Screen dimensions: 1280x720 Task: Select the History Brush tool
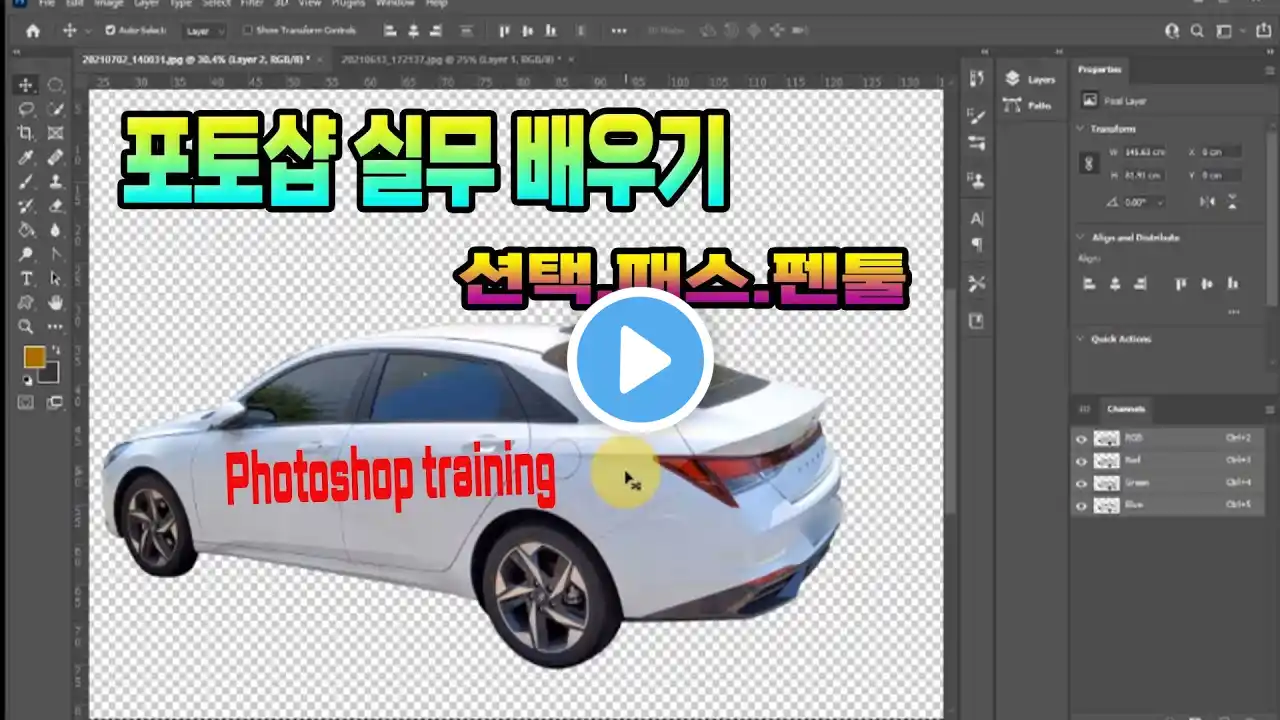point(27,206)
